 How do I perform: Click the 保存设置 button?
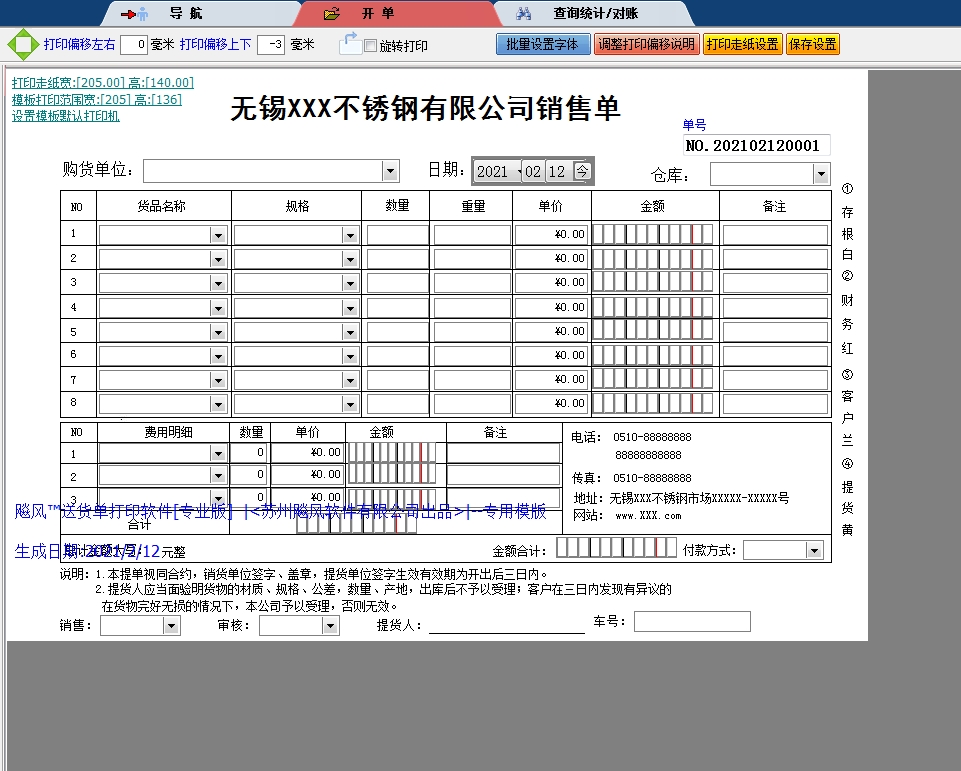coord(812,45)
